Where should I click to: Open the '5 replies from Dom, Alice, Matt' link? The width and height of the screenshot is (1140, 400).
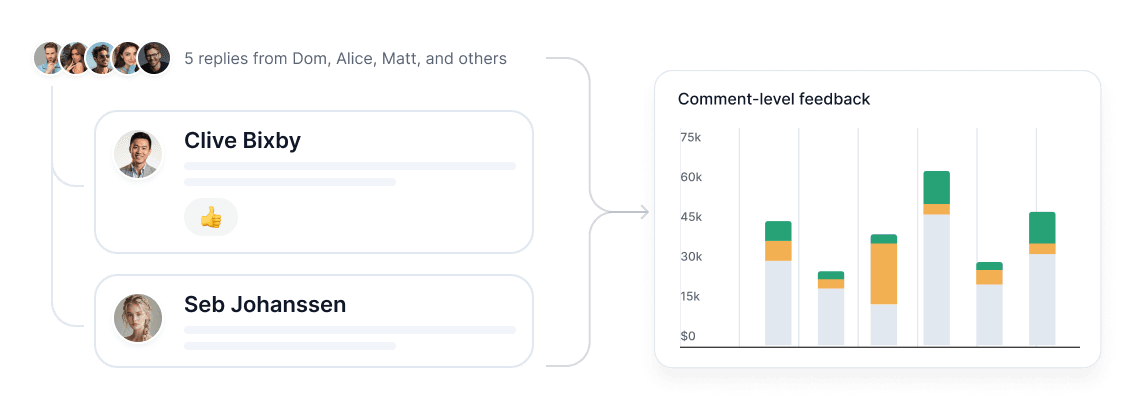(345, 59)
